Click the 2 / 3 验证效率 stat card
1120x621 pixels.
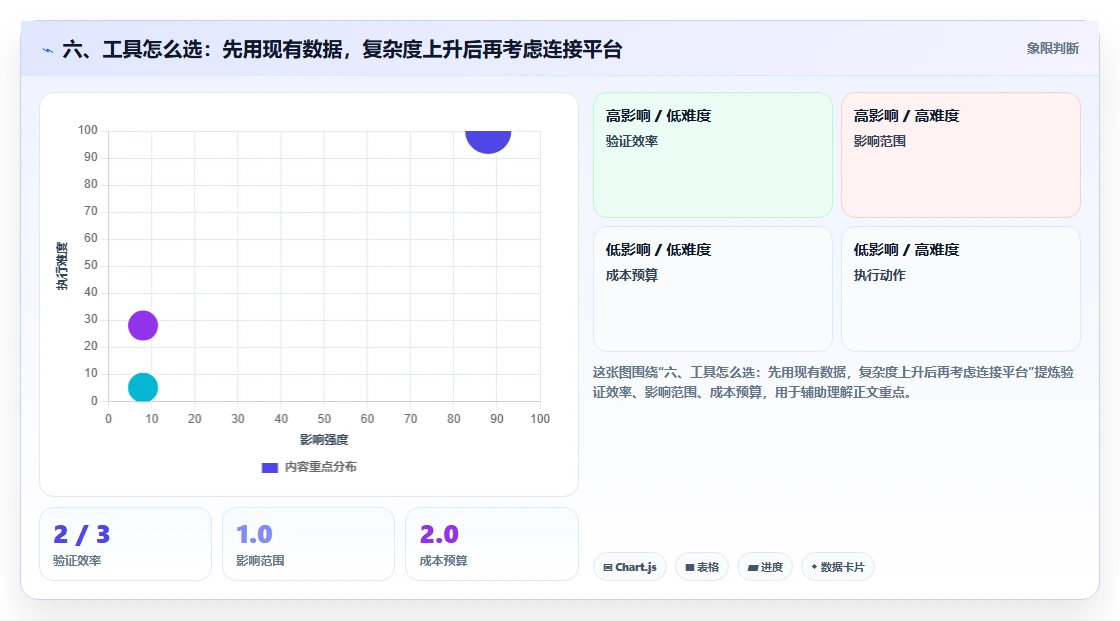[x=126, y=544]
